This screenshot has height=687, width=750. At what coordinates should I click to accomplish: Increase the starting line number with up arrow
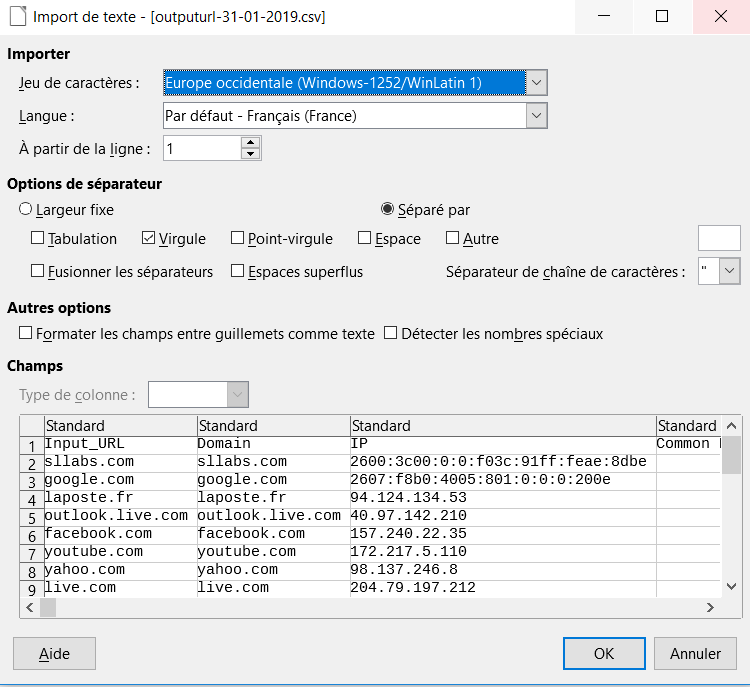[x=250, y=142]
